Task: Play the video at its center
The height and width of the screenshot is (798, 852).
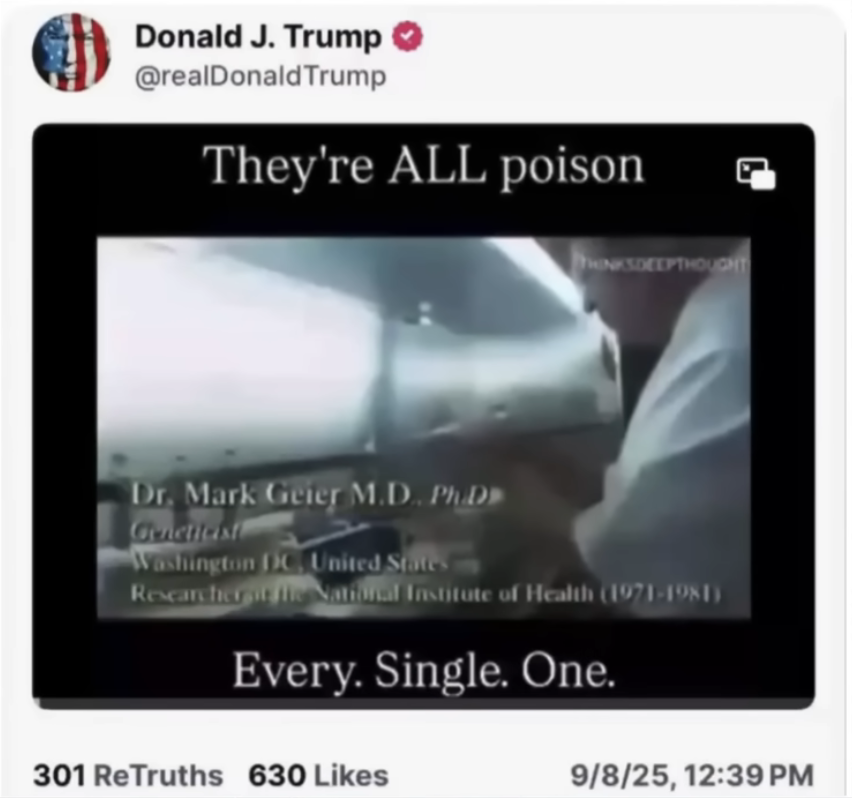Action: (424, 428)
